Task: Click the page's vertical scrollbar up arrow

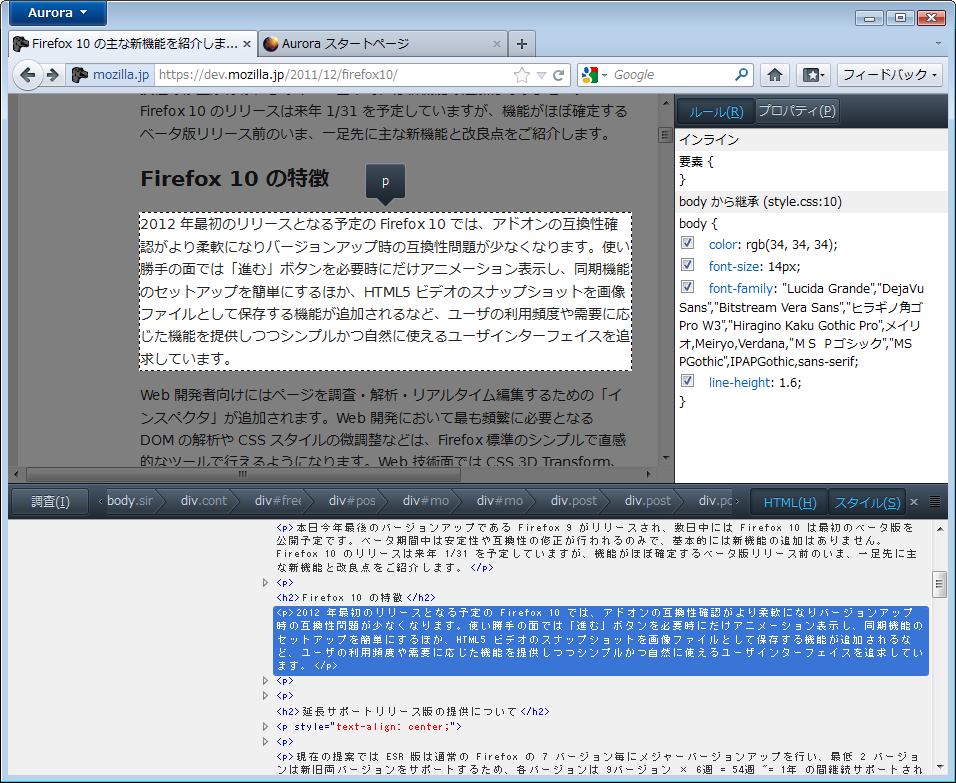Action: pos(665,102)
